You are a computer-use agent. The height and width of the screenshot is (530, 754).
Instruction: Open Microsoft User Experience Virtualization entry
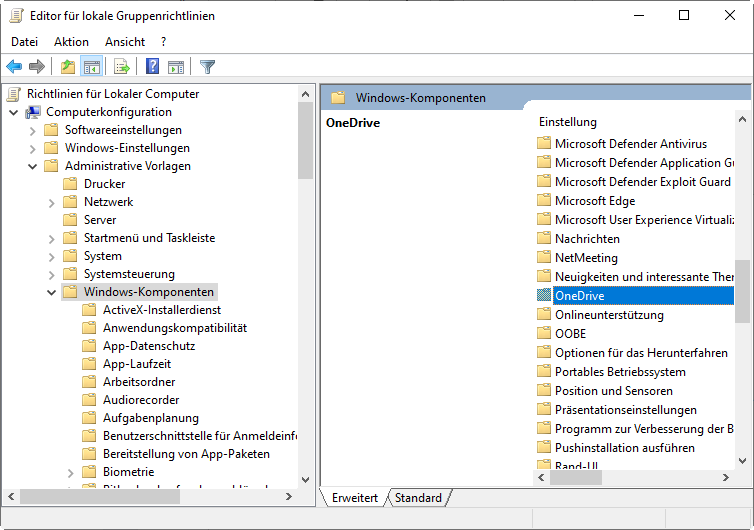tap(644, 220)
